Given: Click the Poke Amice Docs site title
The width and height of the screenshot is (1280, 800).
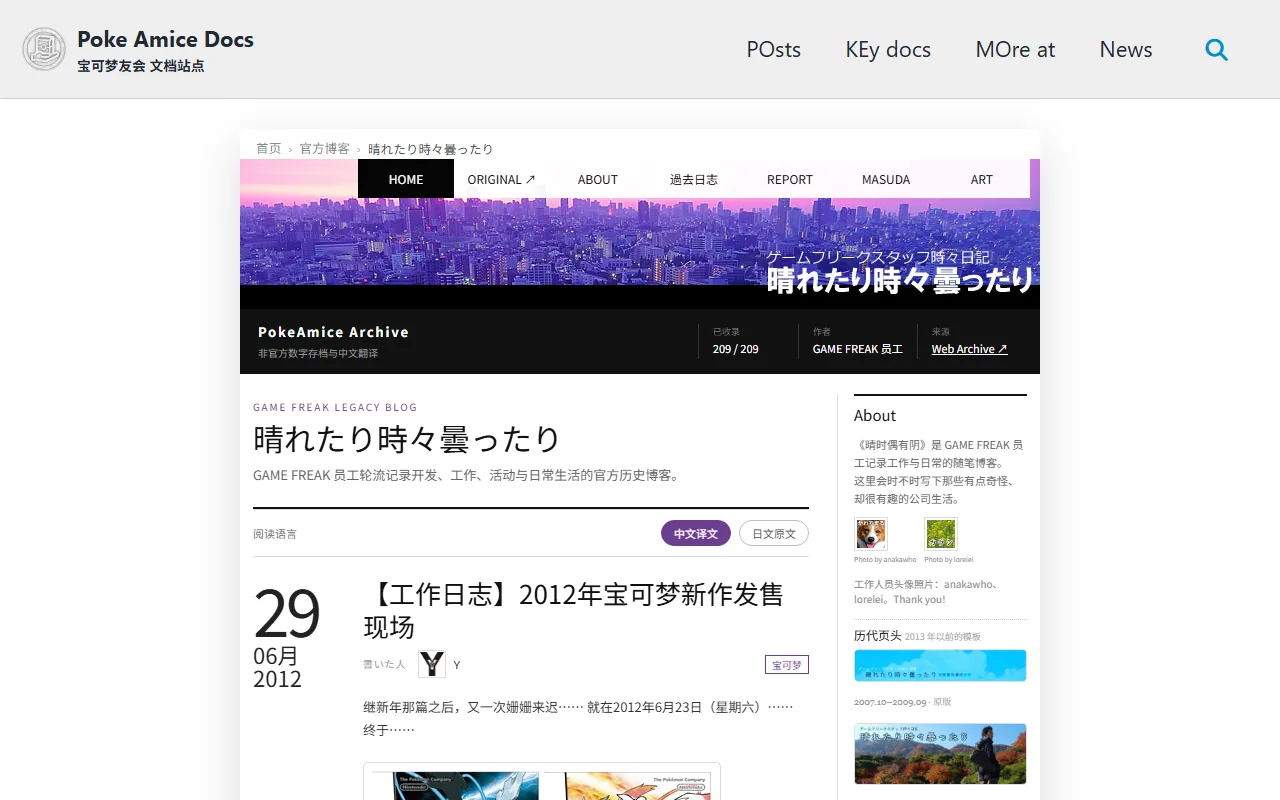Looking at the screenshot, I should 166,40.
